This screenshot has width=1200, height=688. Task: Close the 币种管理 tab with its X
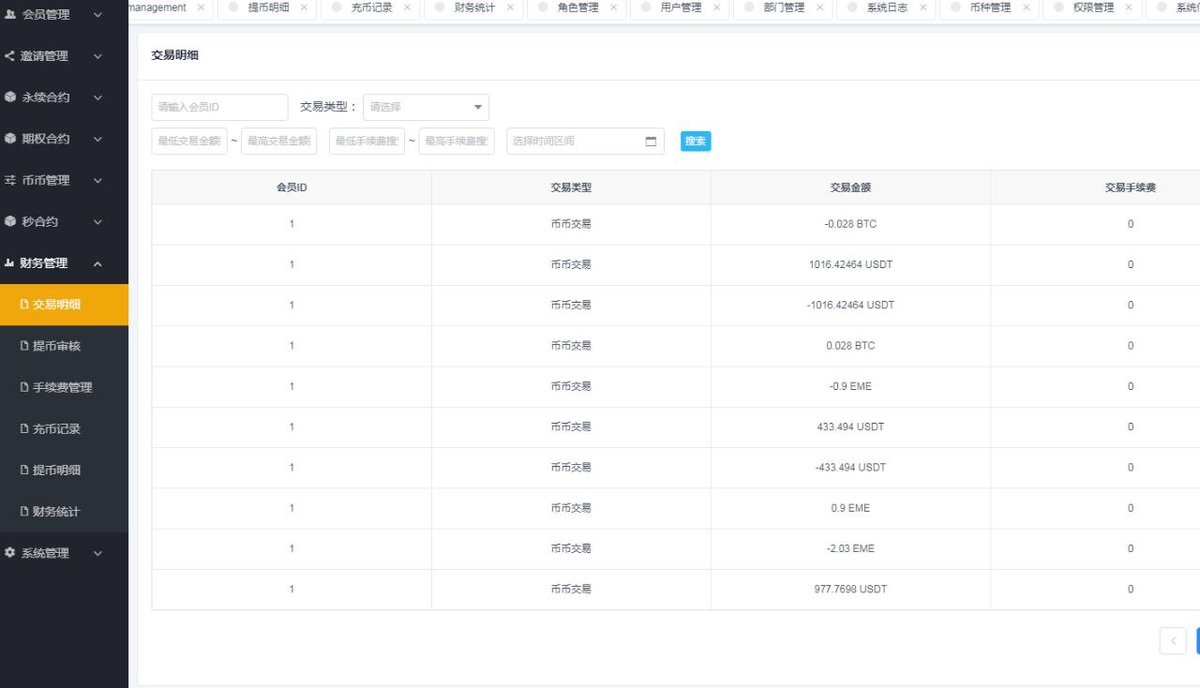point(1025,7)
